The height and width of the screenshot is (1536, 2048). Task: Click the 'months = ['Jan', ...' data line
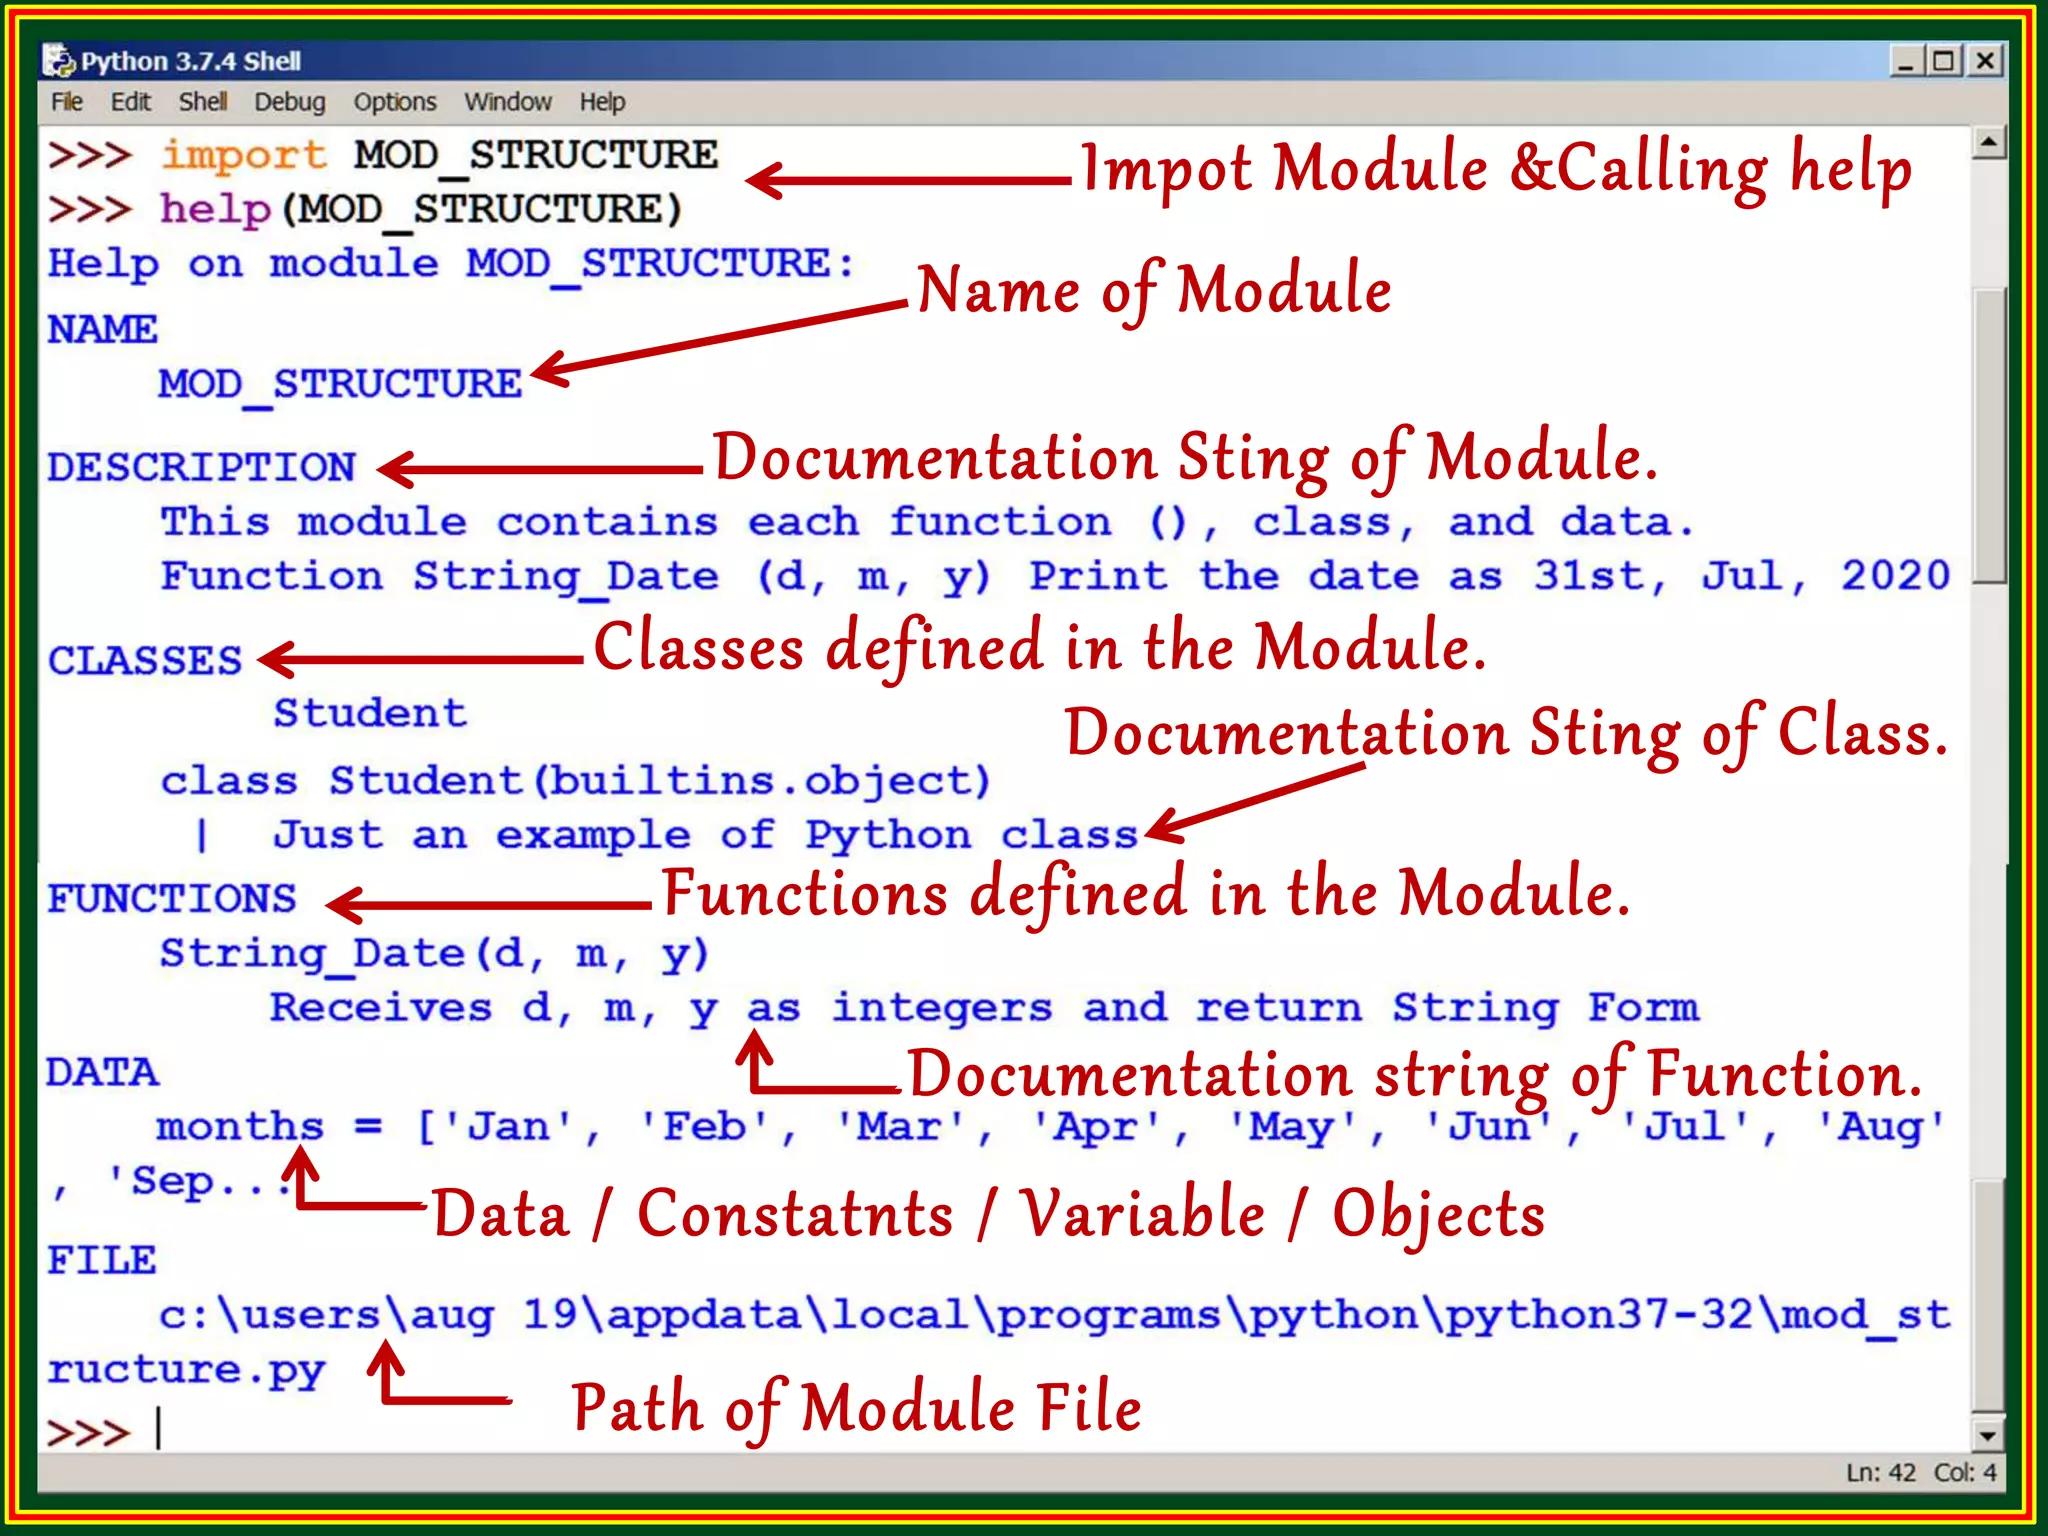1051,1128
